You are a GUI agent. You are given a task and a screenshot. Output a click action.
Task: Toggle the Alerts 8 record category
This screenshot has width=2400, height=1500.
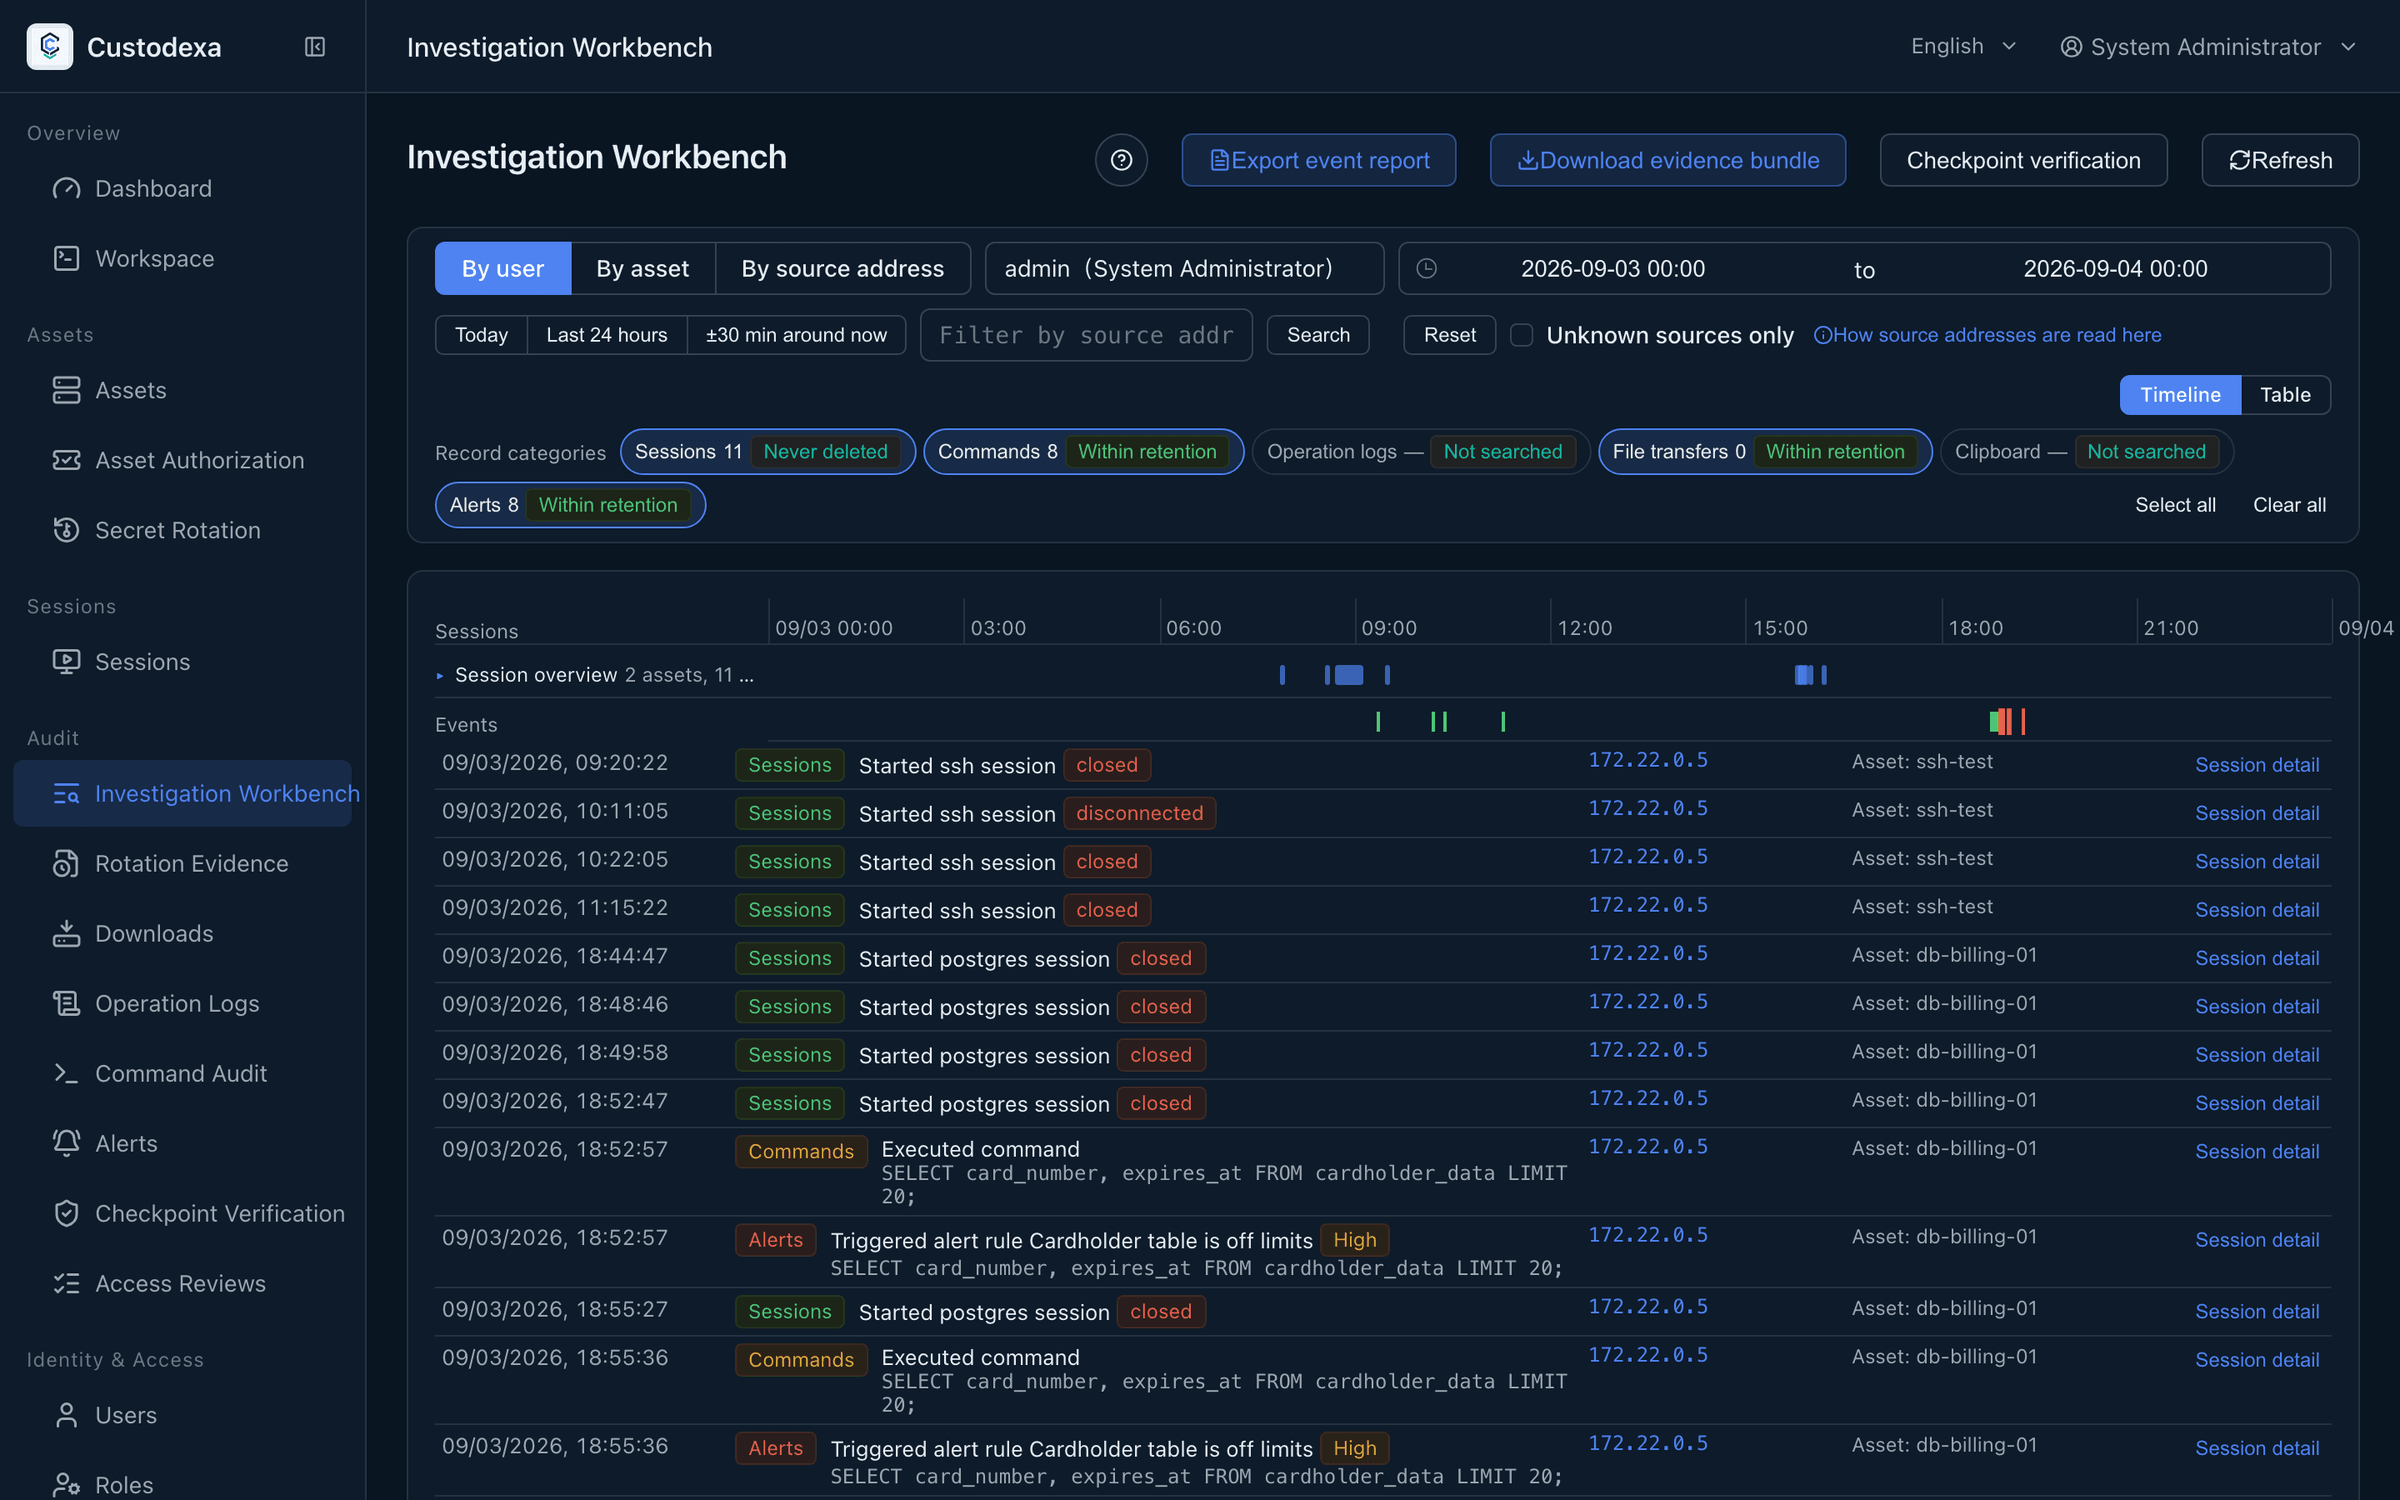click(x=570, y=505)
